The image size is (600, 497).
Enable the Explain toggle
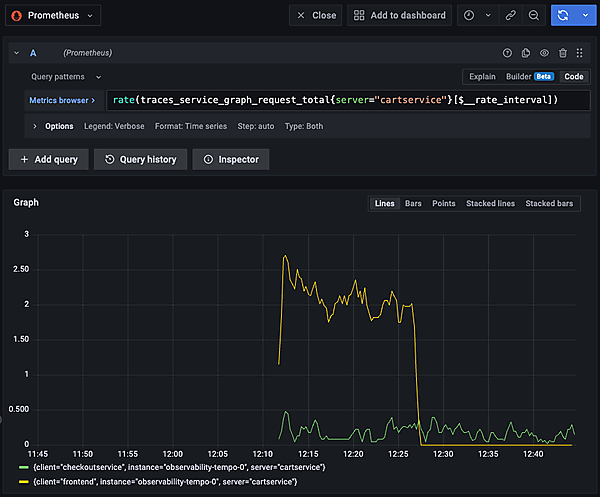point(482,76)
